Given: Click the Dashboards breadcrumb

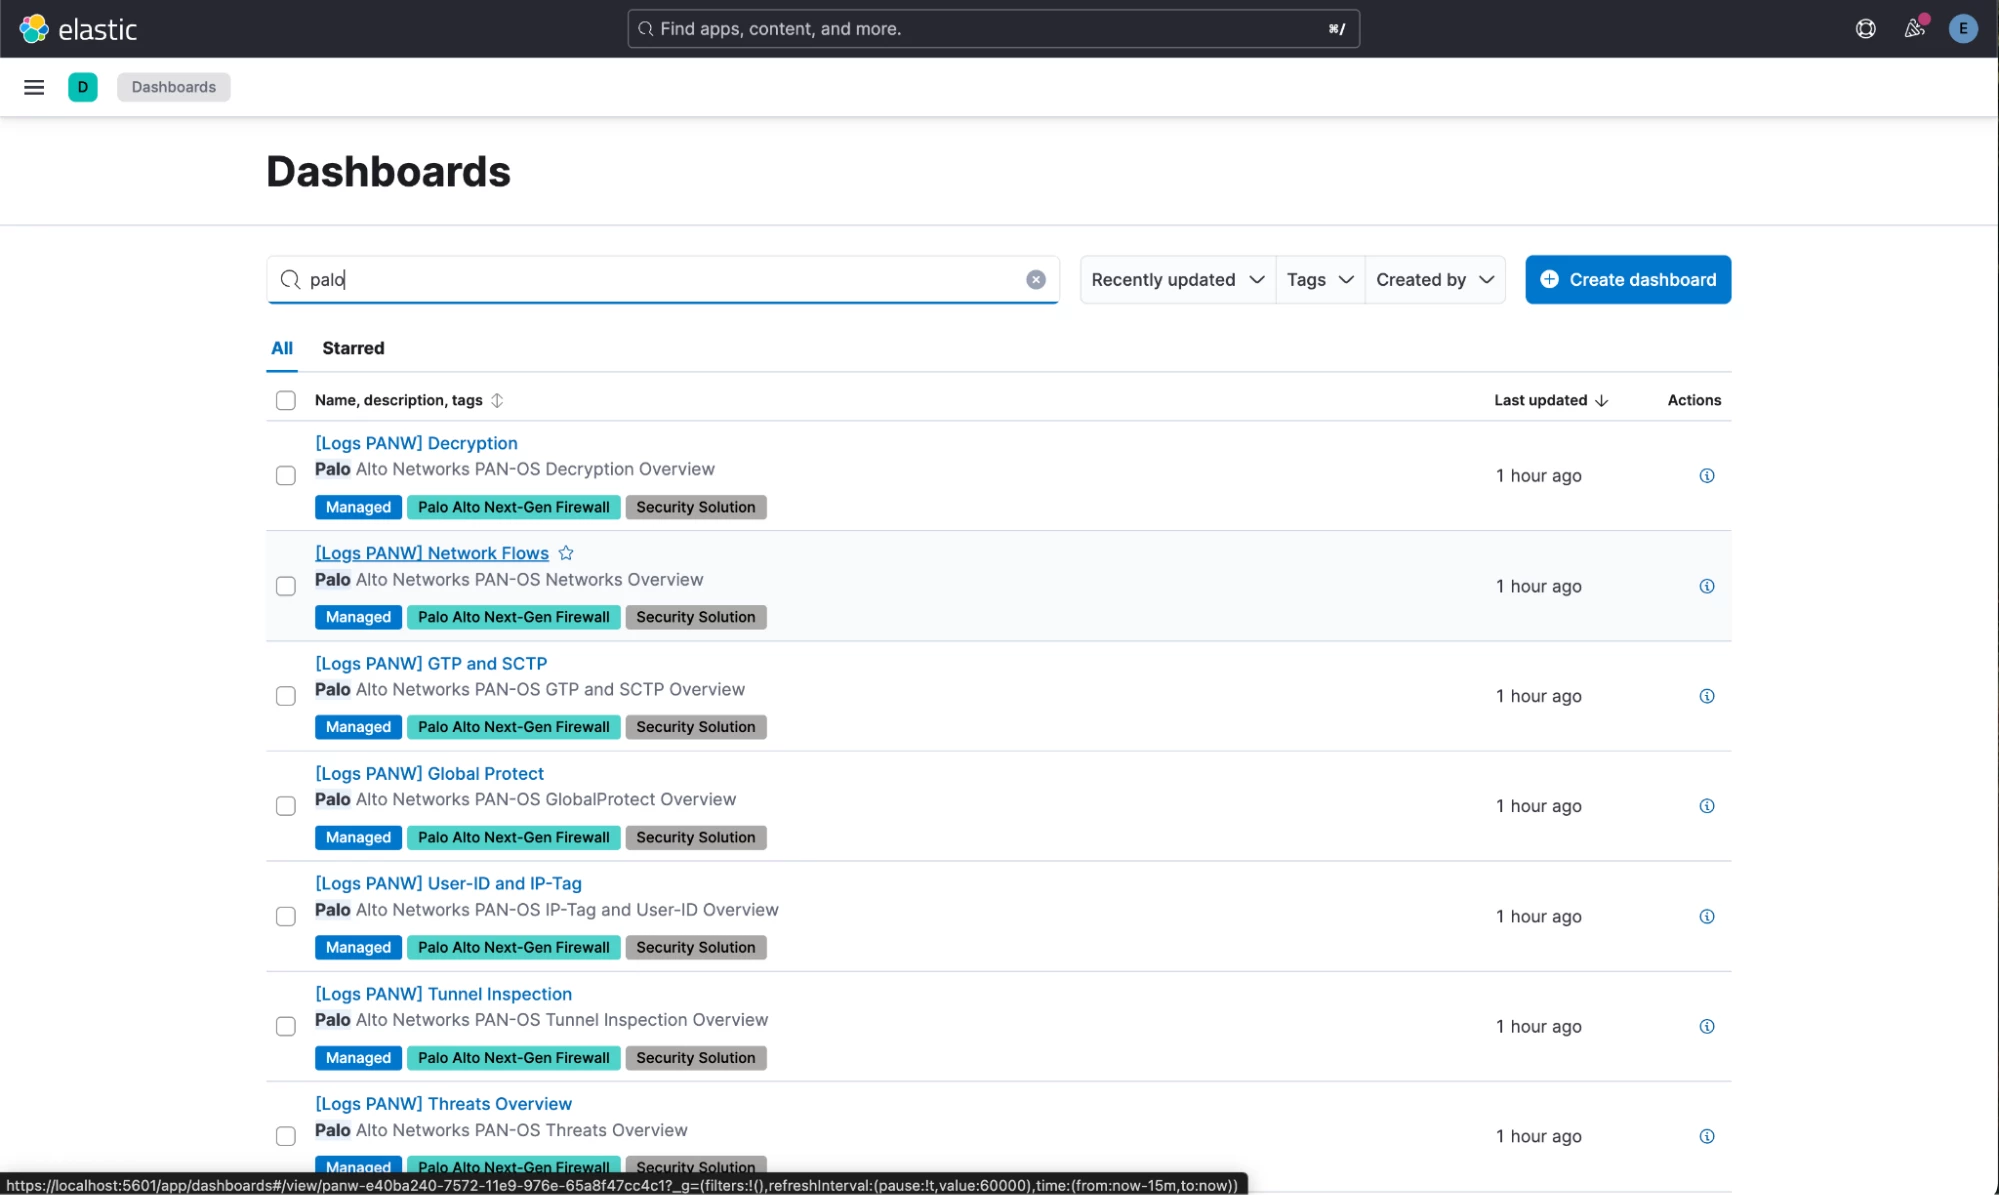Looking at the screenshot, I should 174,87.
